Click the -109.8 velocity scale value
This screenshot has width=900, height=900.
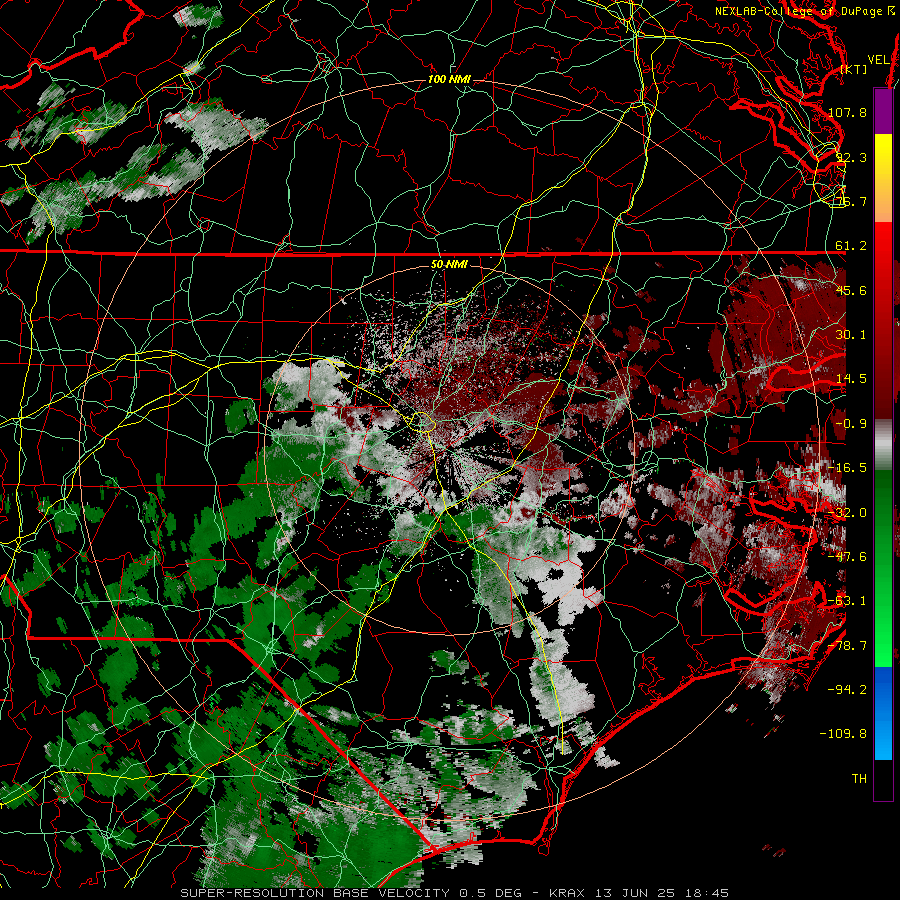[x=844, y=734]
